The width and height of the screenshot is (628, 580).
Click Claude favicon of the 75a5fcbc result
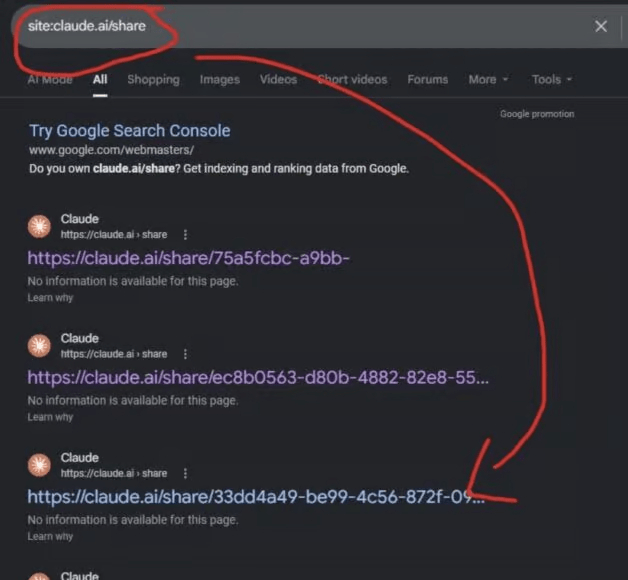39,226
